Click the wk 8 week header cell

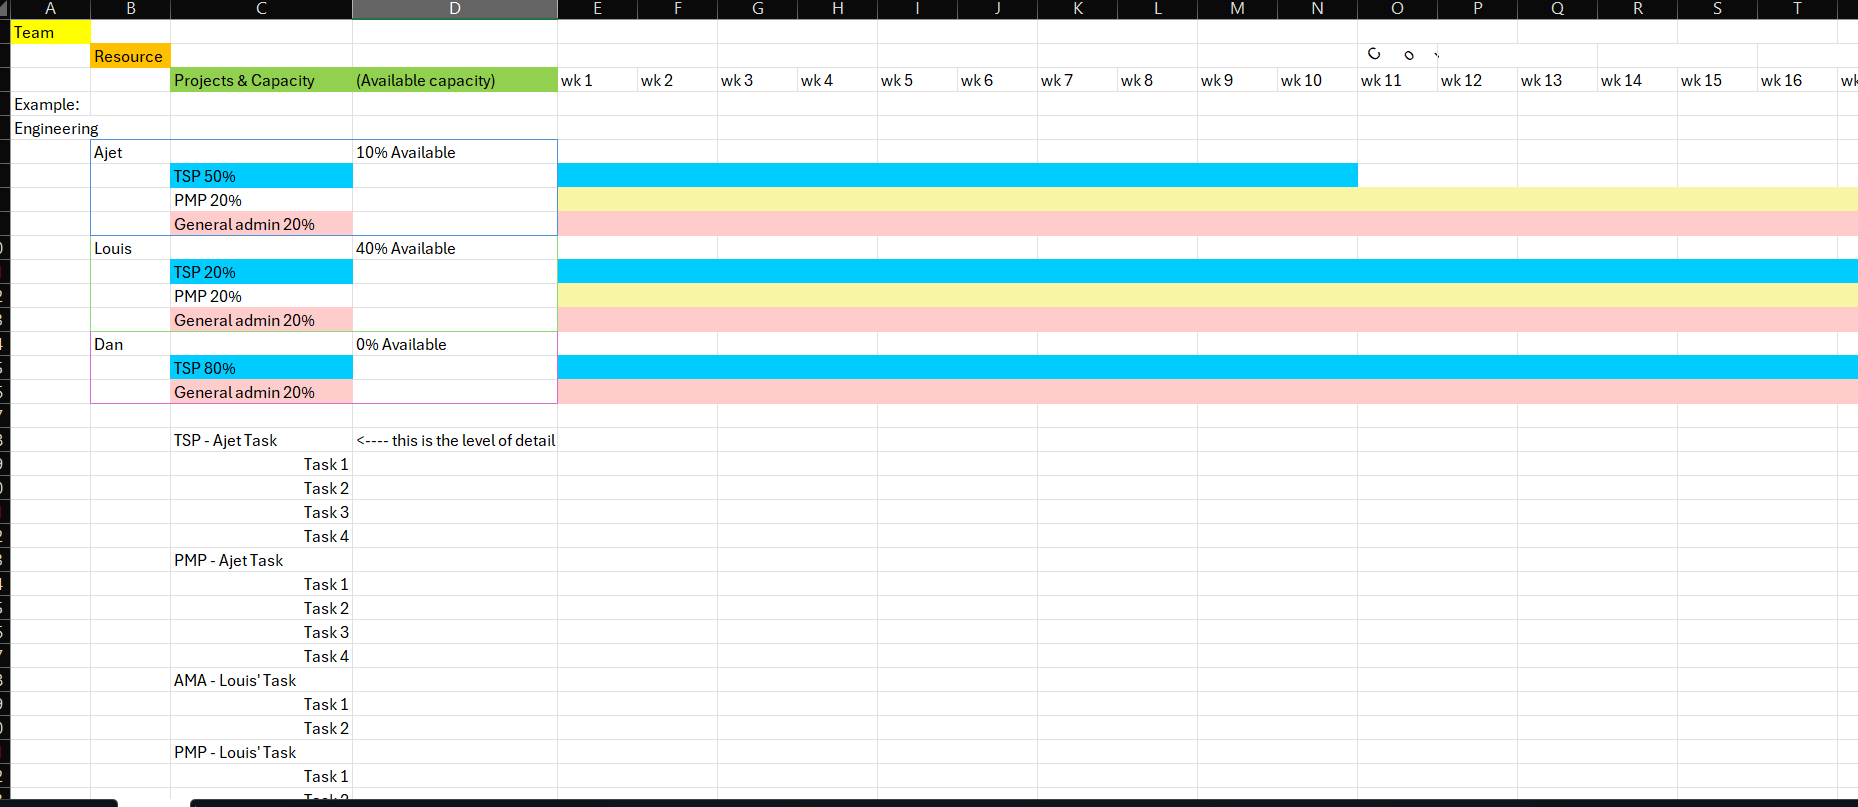pyautogui.click(x=1157, y=80)
